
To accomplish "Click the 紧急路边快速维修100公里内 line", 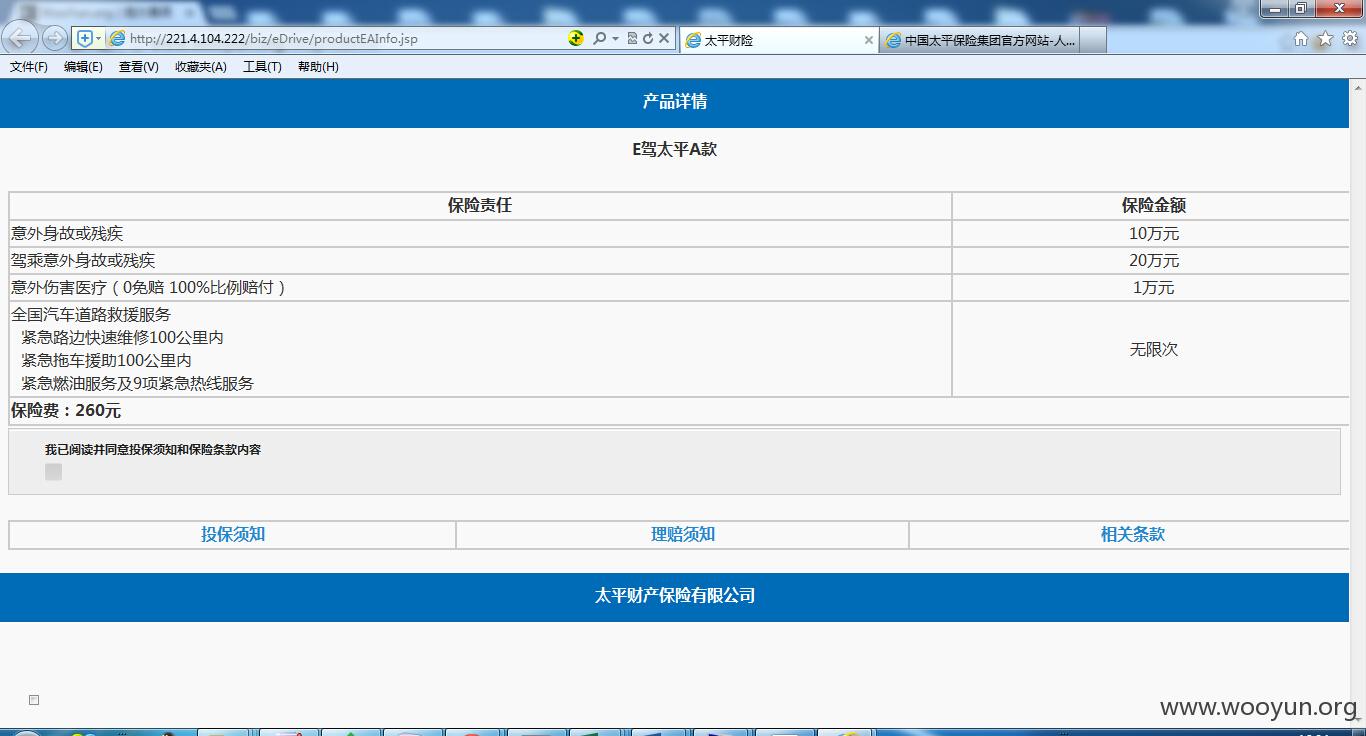I will [122, 338].
